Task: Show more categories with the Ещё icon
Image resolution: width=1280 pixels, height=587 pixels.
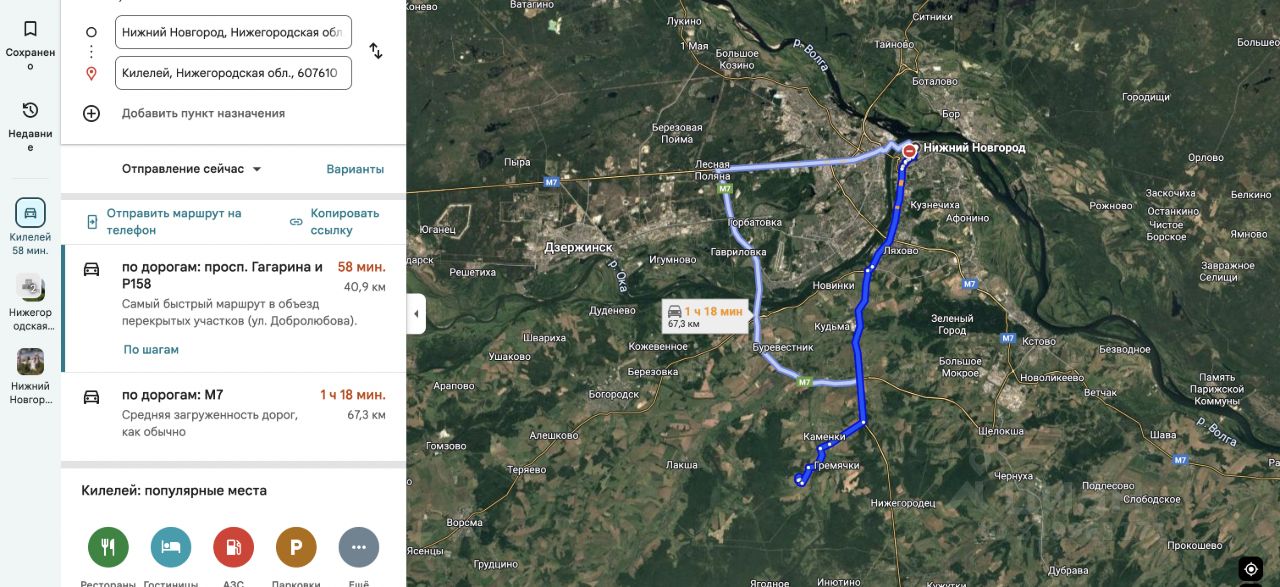Action: pos(359,547)
